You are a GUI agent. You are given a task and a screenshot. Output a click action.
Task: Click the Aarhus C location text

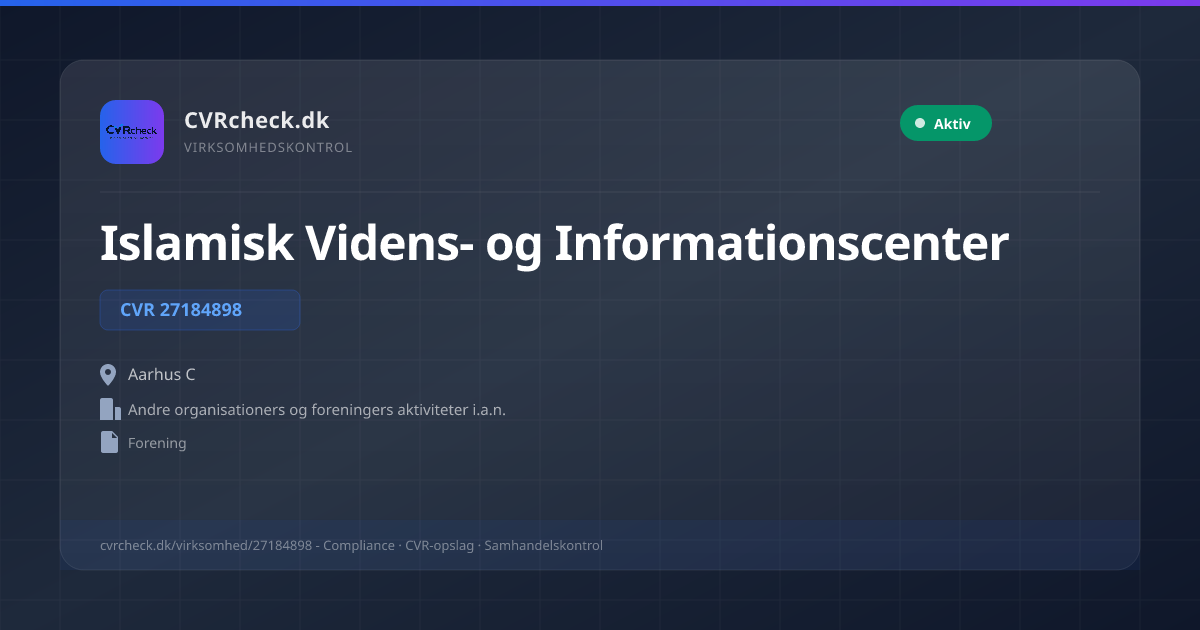click(x=162, y=375)
